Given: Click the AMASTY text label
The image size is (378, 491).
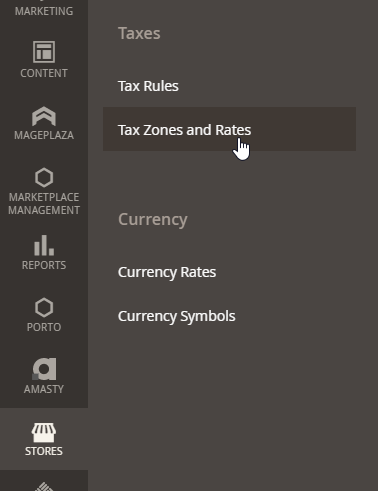Looking at the screenshot, I should (44, 389).
